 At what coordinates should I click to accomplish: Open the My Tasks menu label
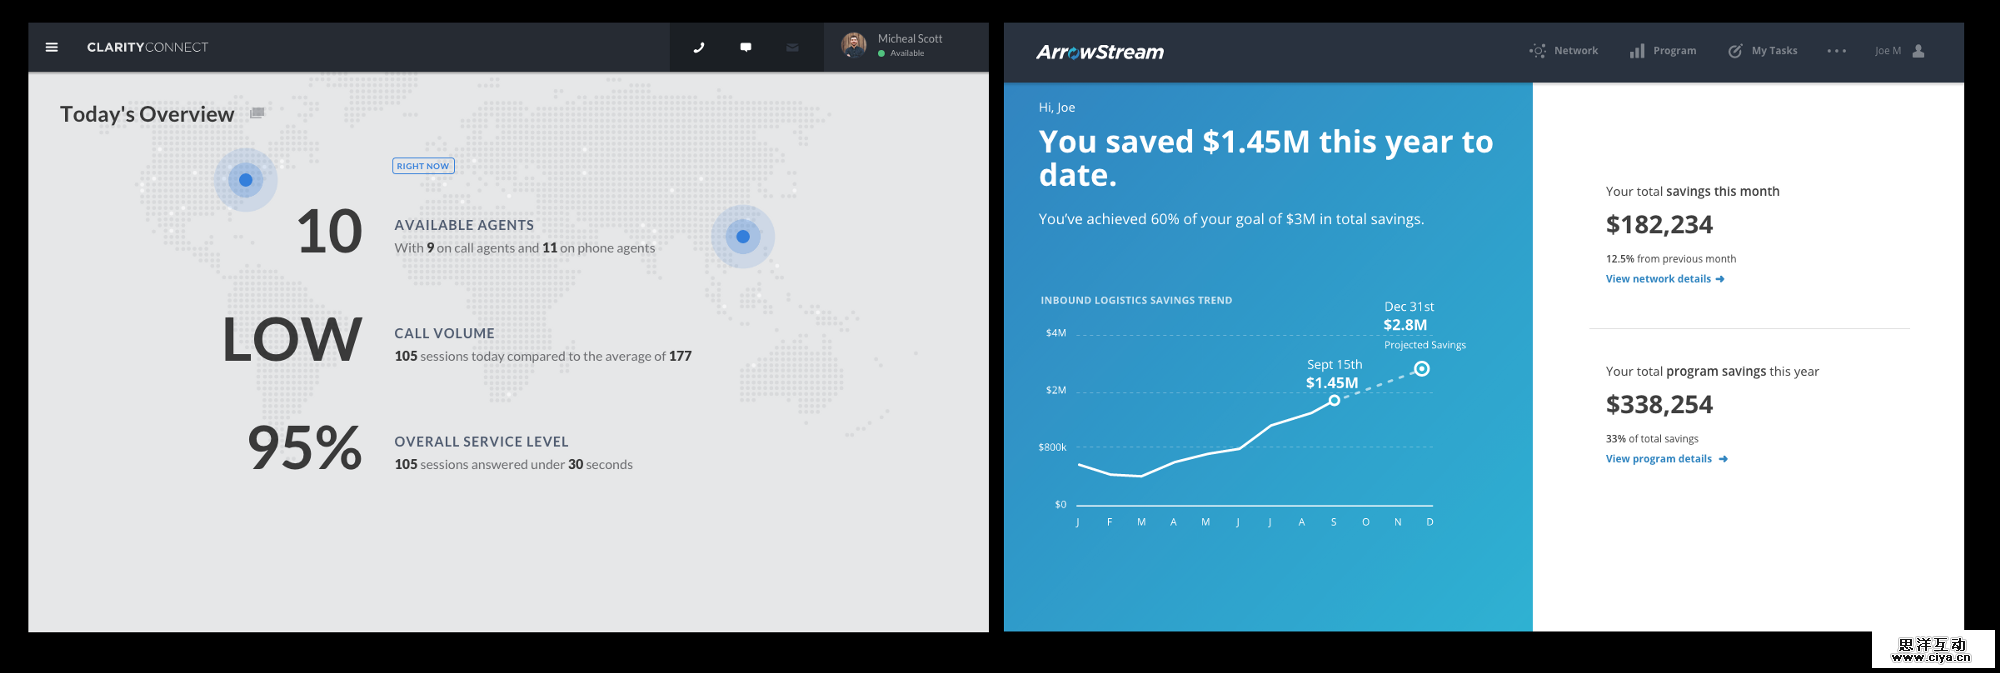(1775, 50)
